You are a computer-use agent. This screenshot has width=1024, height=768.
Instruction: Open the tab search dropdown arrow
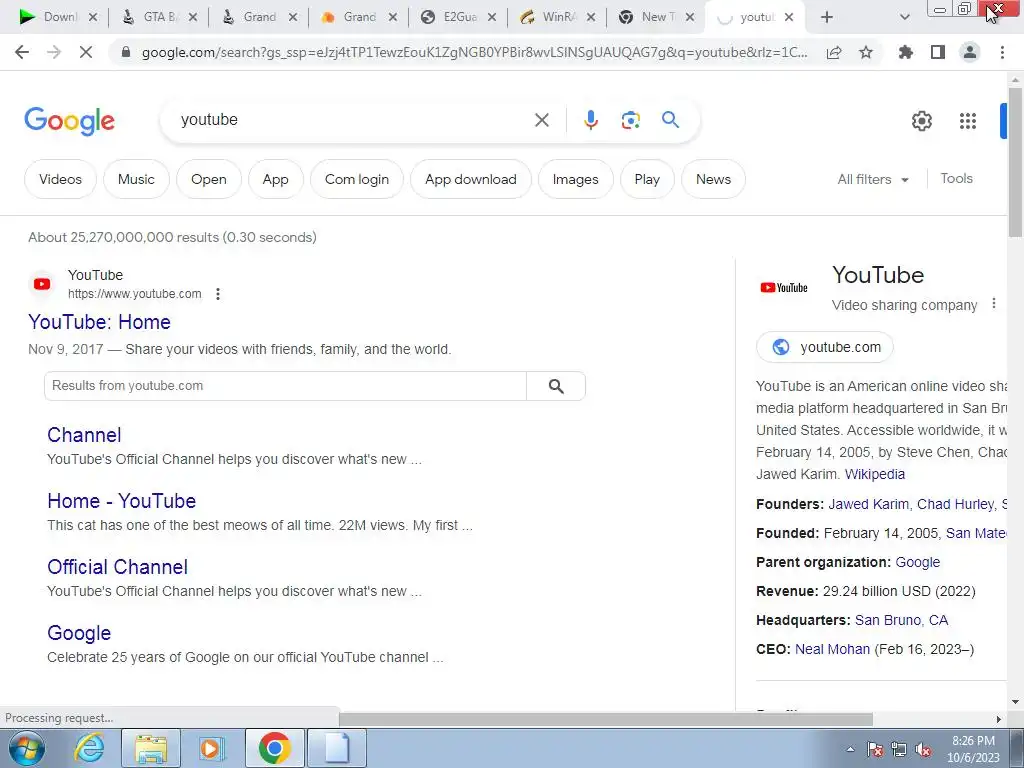pyautogui.click(x=904, y=17)
